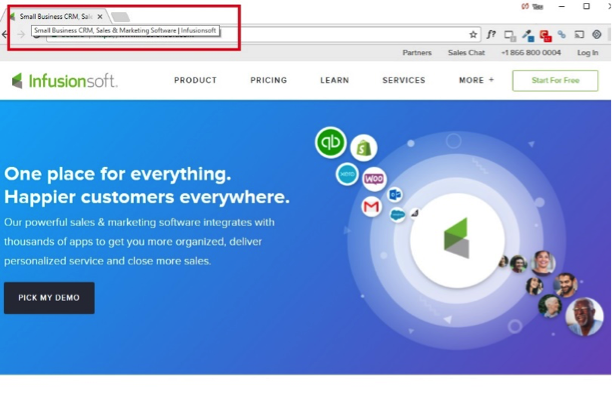Click the 'Happier customers everywhere.' headline
Image resolution: width=612 pixels, height=401 pixels.
(x=147, y=197)
